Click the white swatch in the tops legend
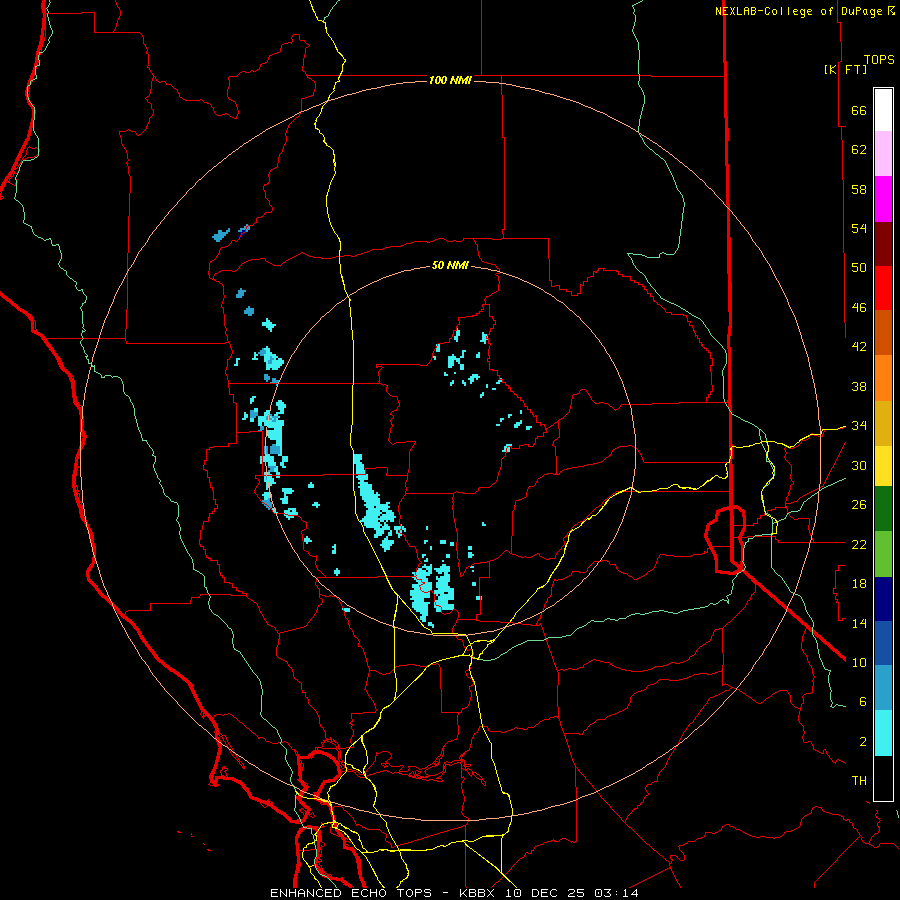900x900 pixels. click(x=883, y=110)
